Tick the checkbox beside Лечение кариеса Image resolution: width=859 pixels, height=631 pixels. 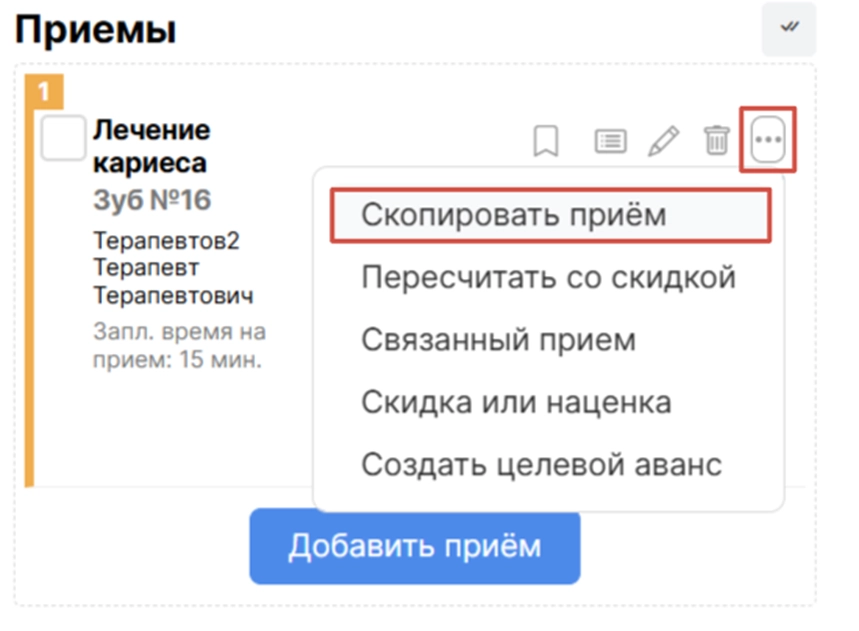pos(63,136)
